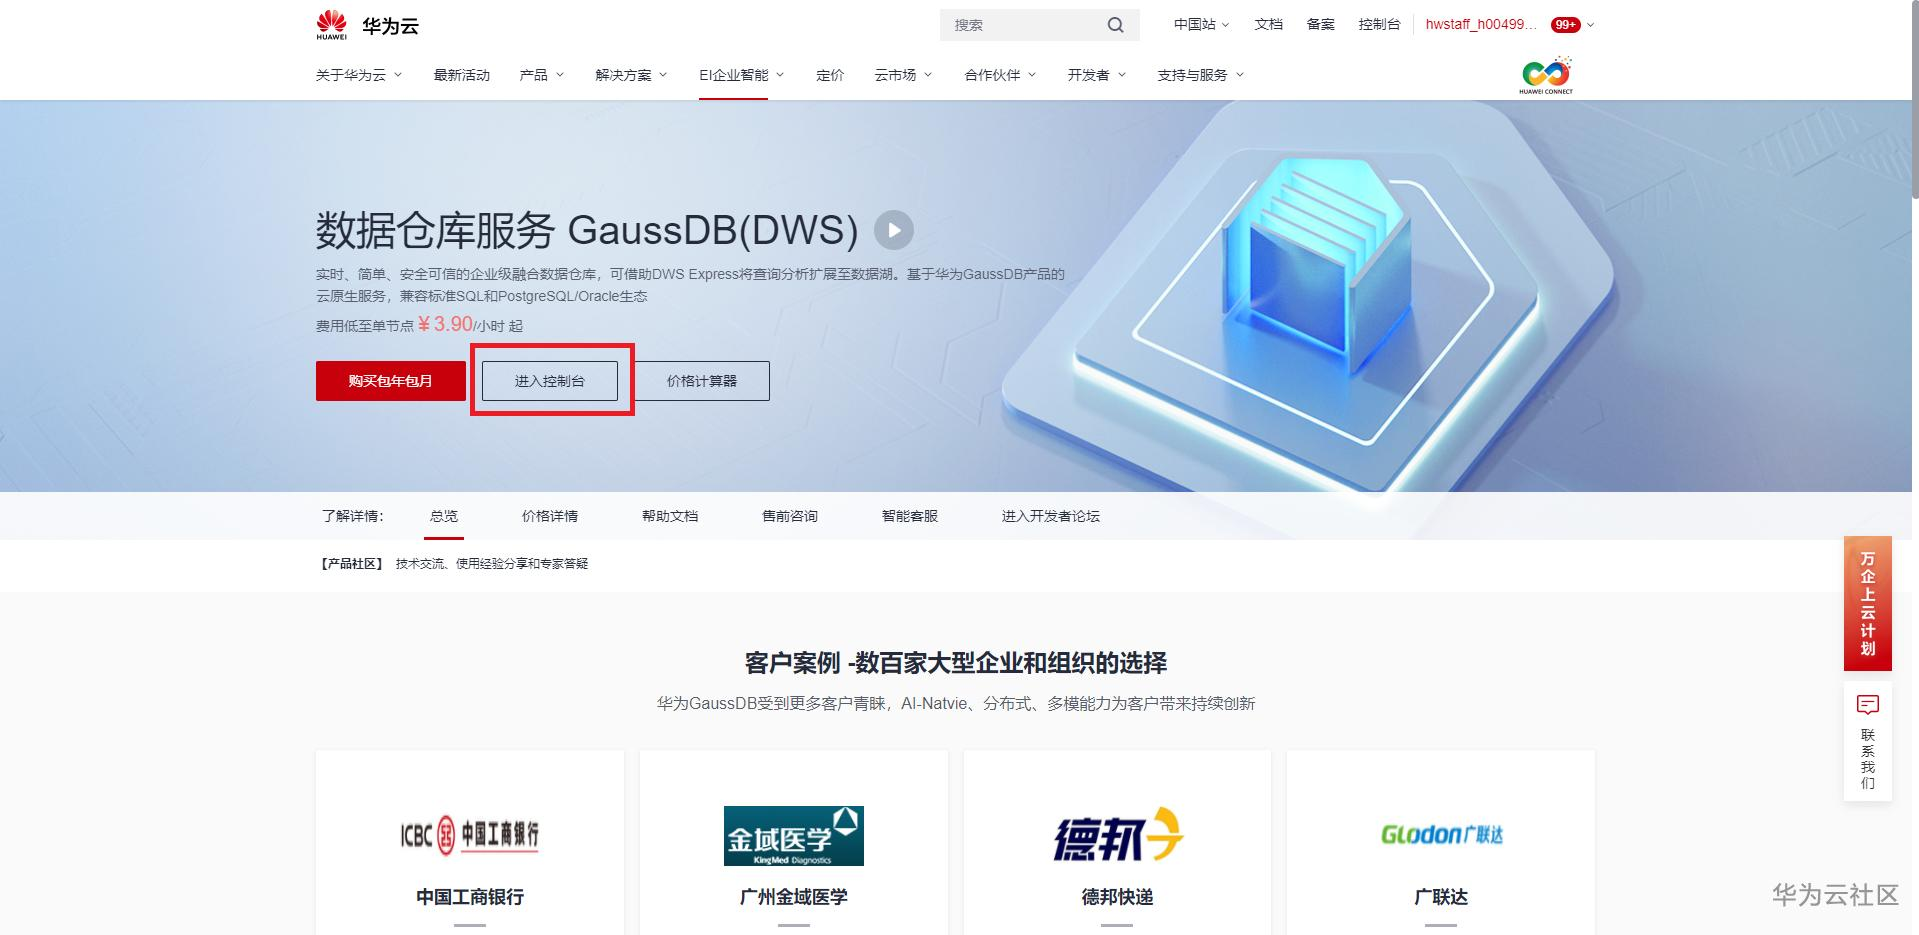Open the Huawei Connect logo

coord(1546,75)
